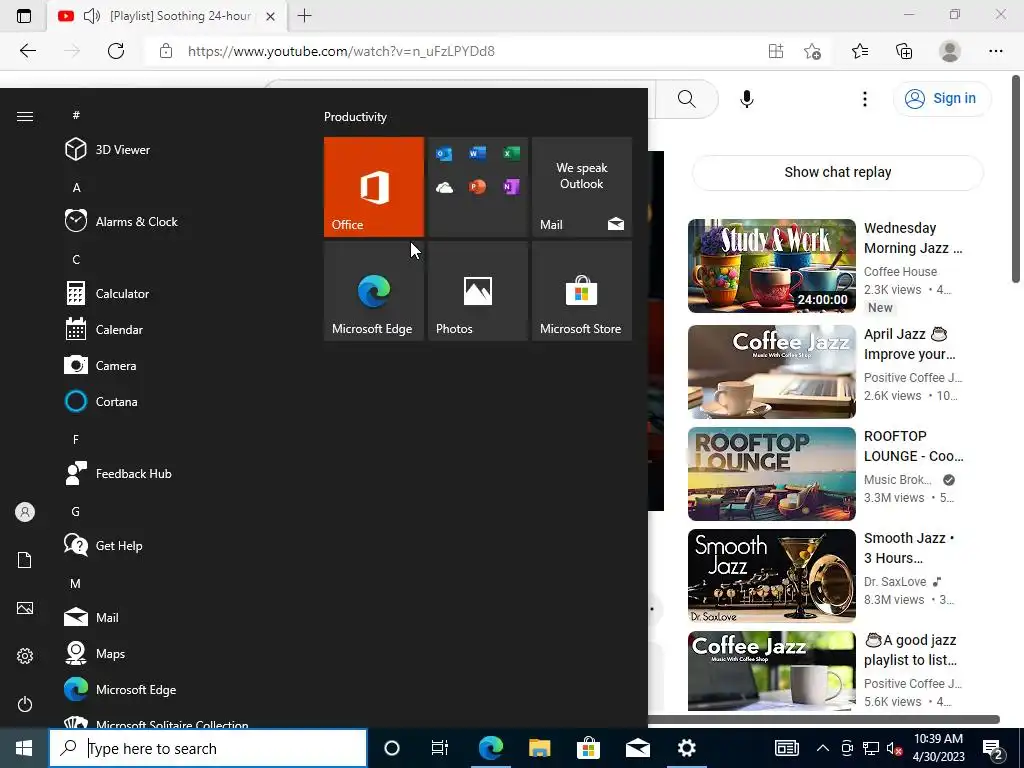
Task: Open the Microsoft Store tile
Action: (x=582, y=291)
